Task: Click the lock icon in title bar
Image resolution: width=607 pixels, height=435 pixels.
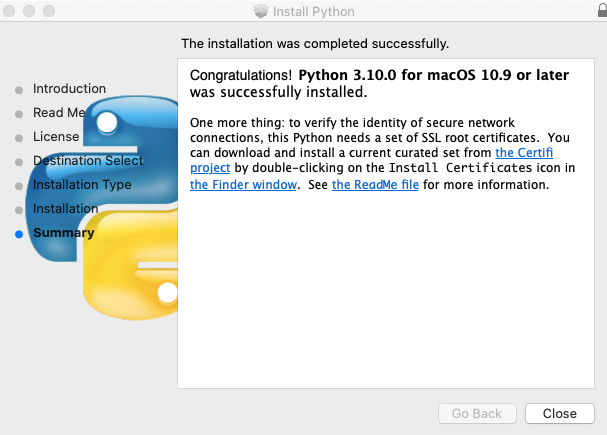Action: coord(602,10)
